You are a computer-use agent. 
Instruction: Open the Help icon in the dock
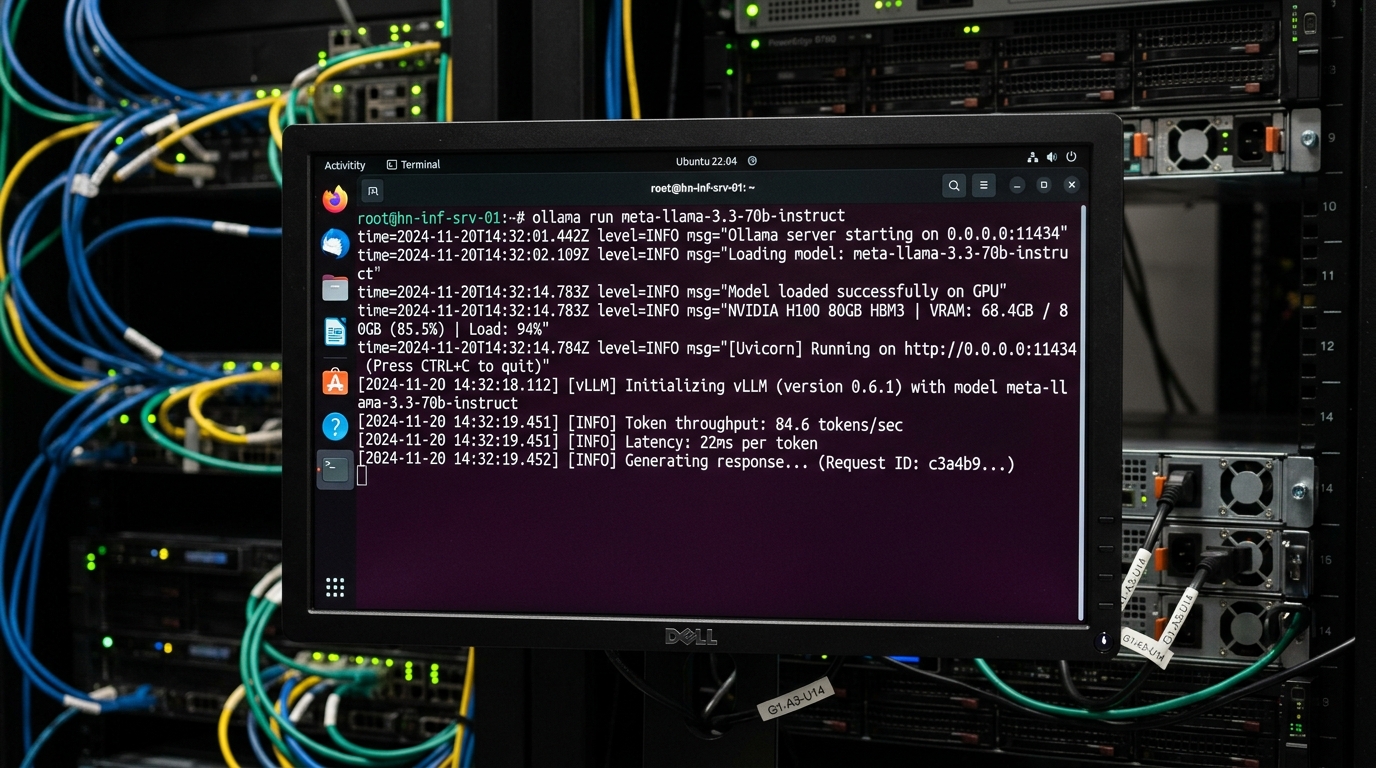(x=335, y=426)
